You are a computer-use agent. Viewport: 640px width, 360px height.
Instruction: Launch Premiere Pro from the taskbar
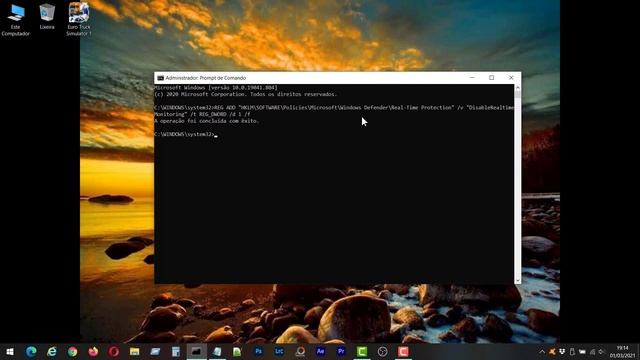tap(341, 351)
